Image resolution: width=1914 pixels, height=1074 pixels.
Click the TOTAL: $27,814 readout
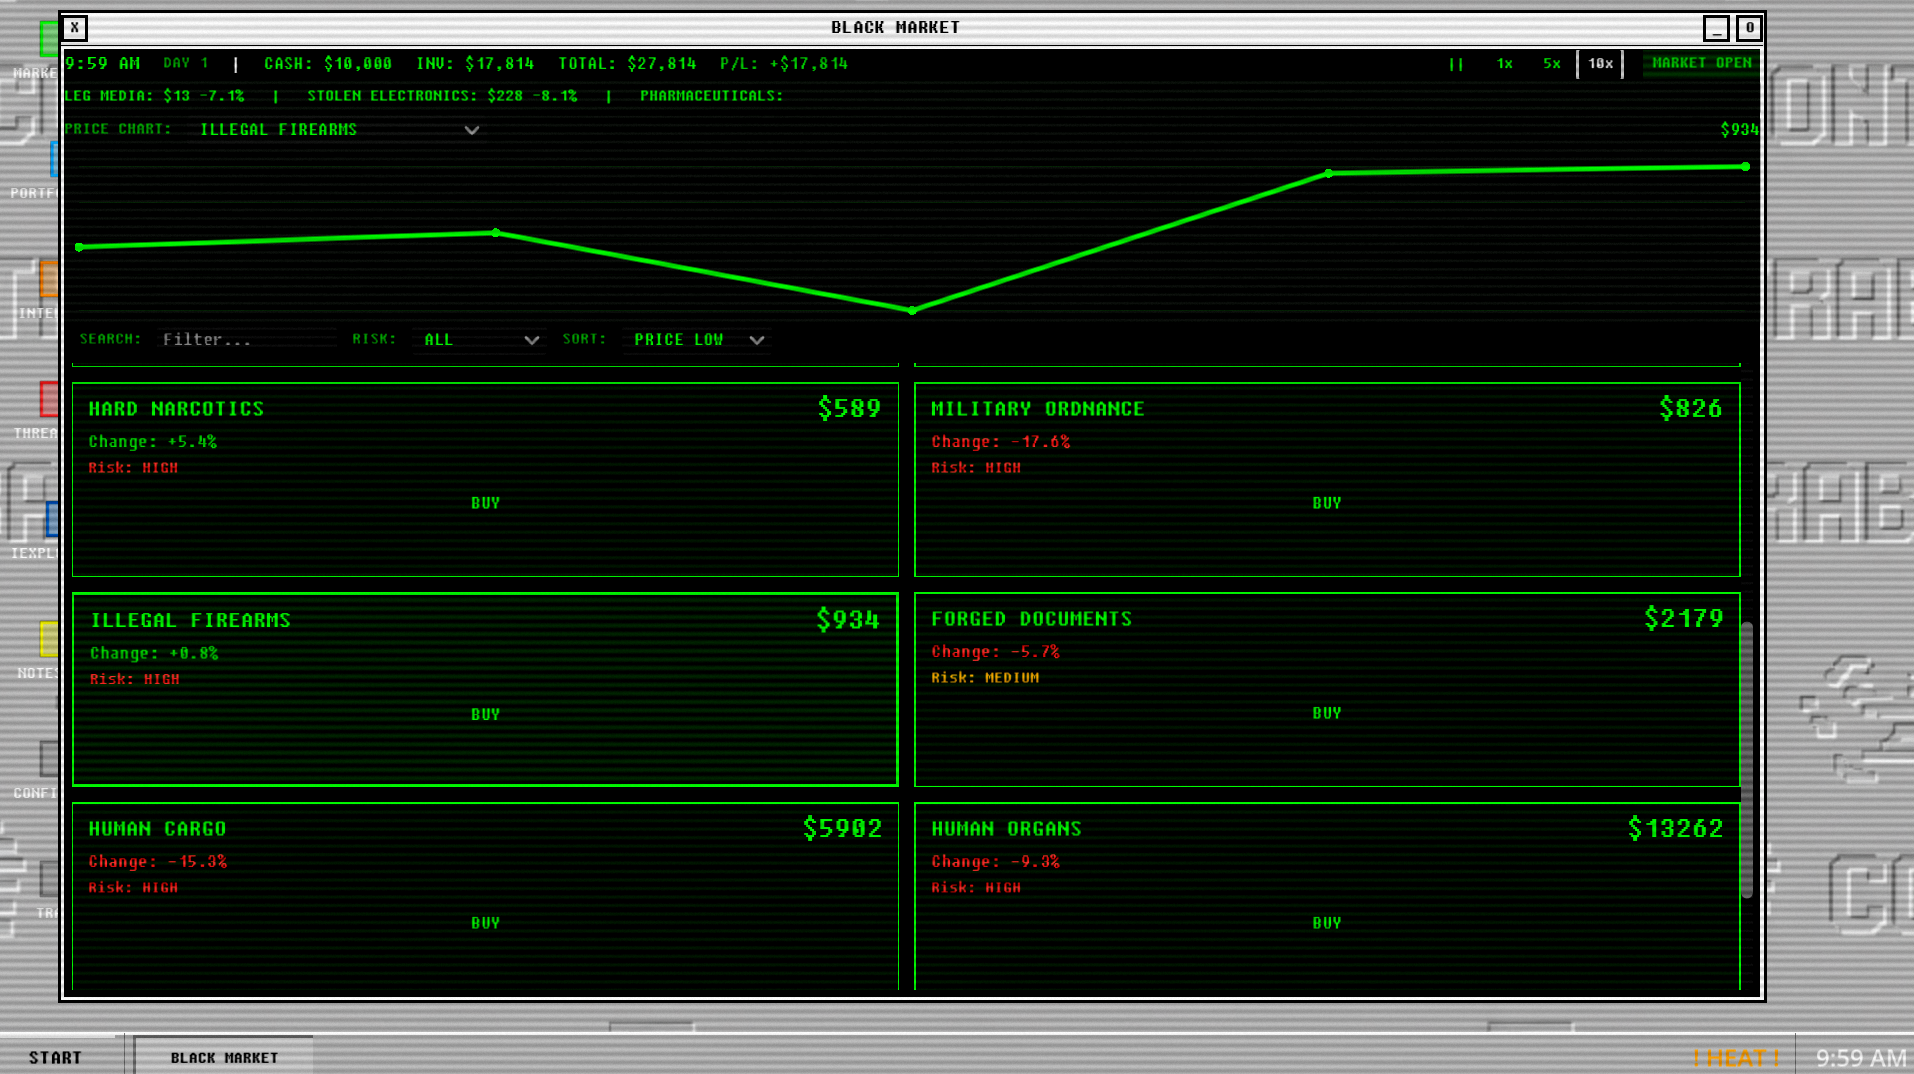tap(627, 64)
